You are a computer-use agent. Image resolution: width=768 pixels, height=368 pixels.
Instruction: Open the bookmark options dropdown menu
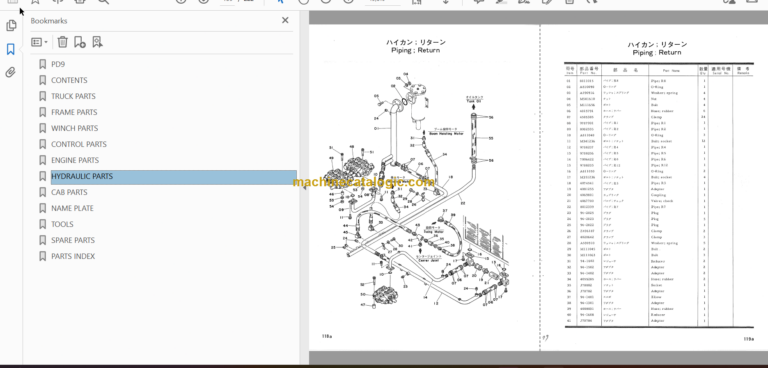pos(39,42)
